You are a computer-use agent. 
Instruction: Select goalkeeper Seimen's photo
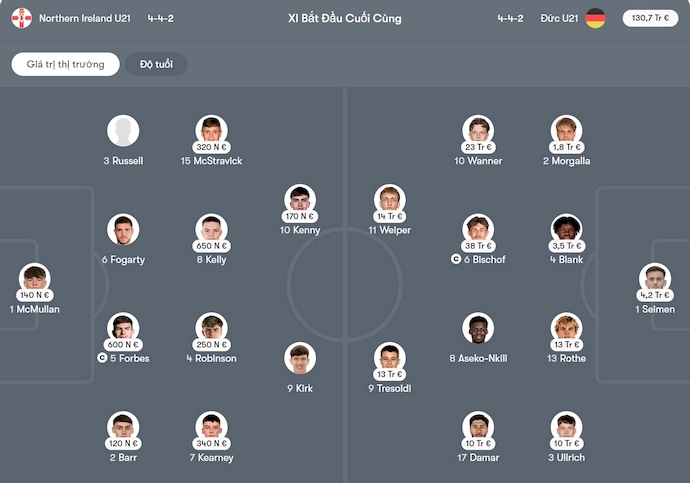(x=655, y=279)
